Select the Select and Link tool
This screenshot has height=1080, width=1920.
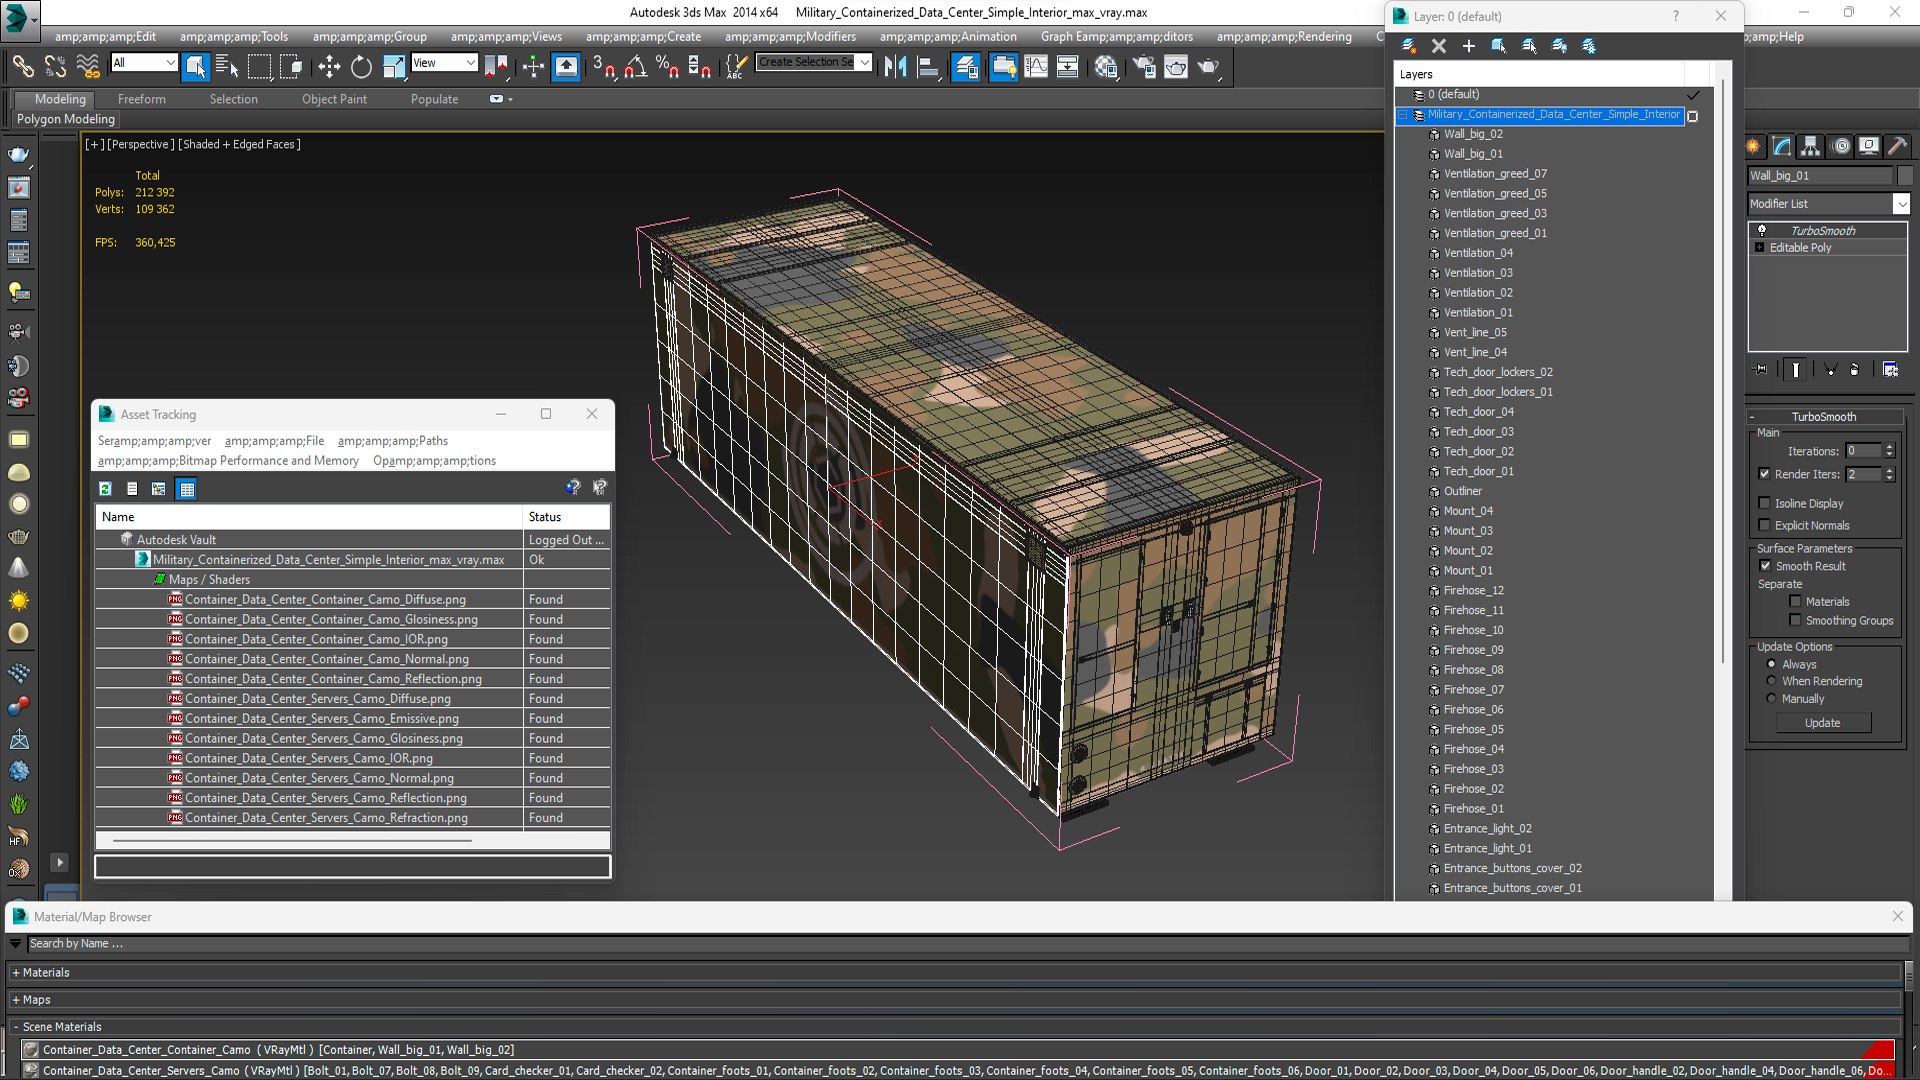22,67
